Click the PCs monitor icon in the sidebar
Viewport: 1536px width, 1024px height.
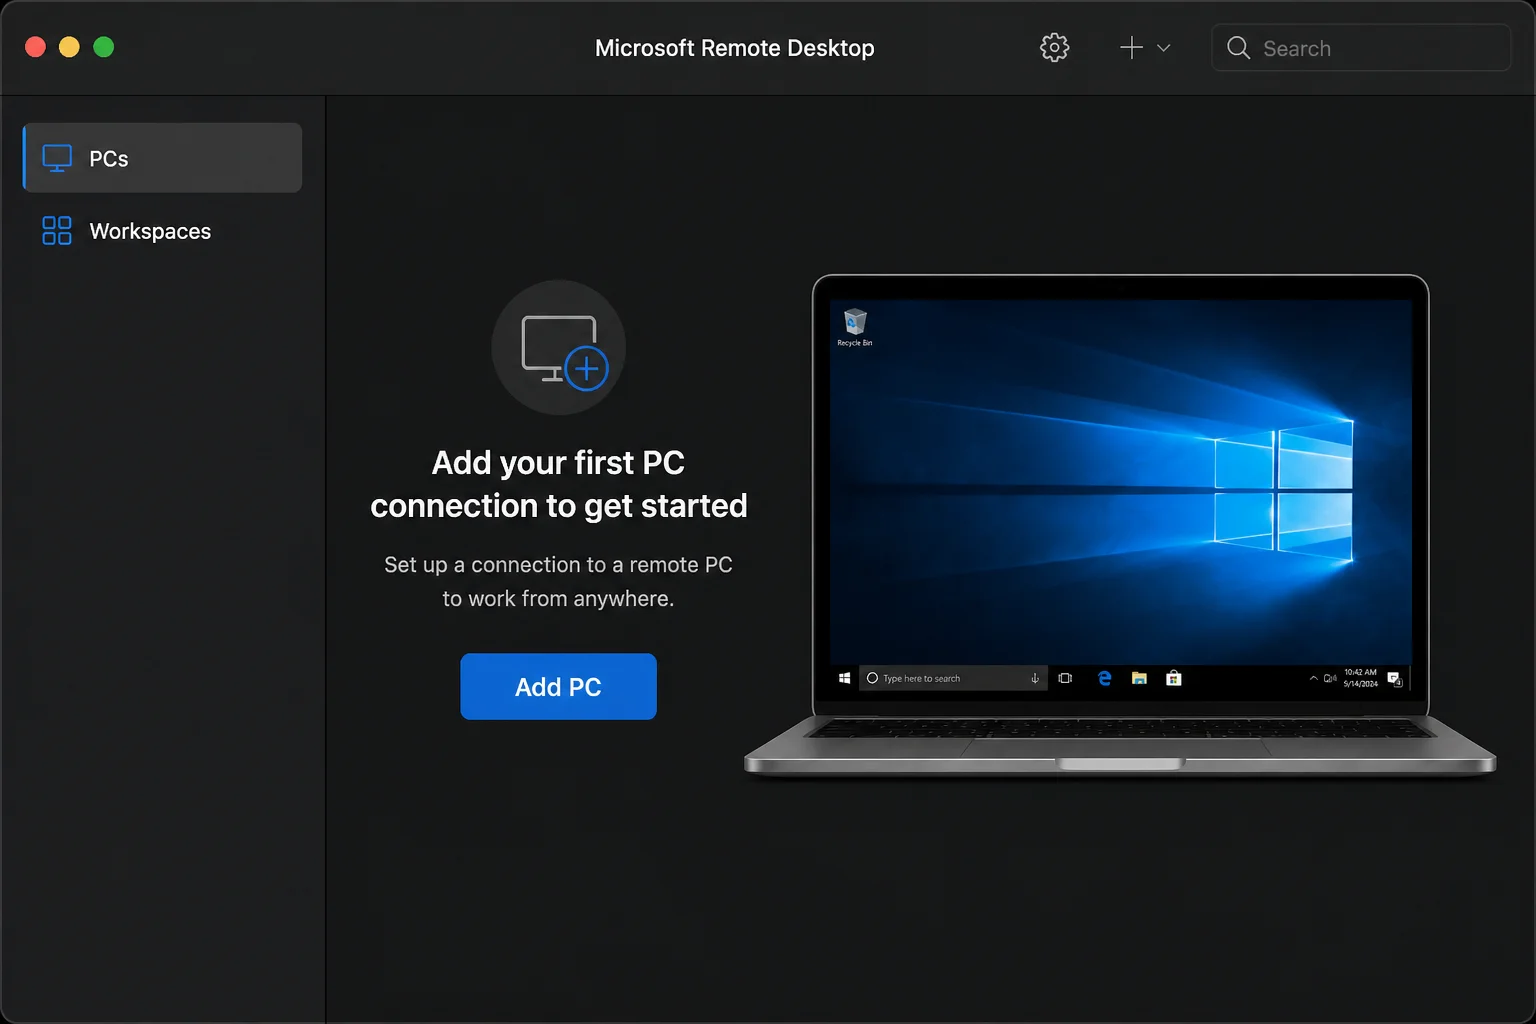click(x=57, y=158)
